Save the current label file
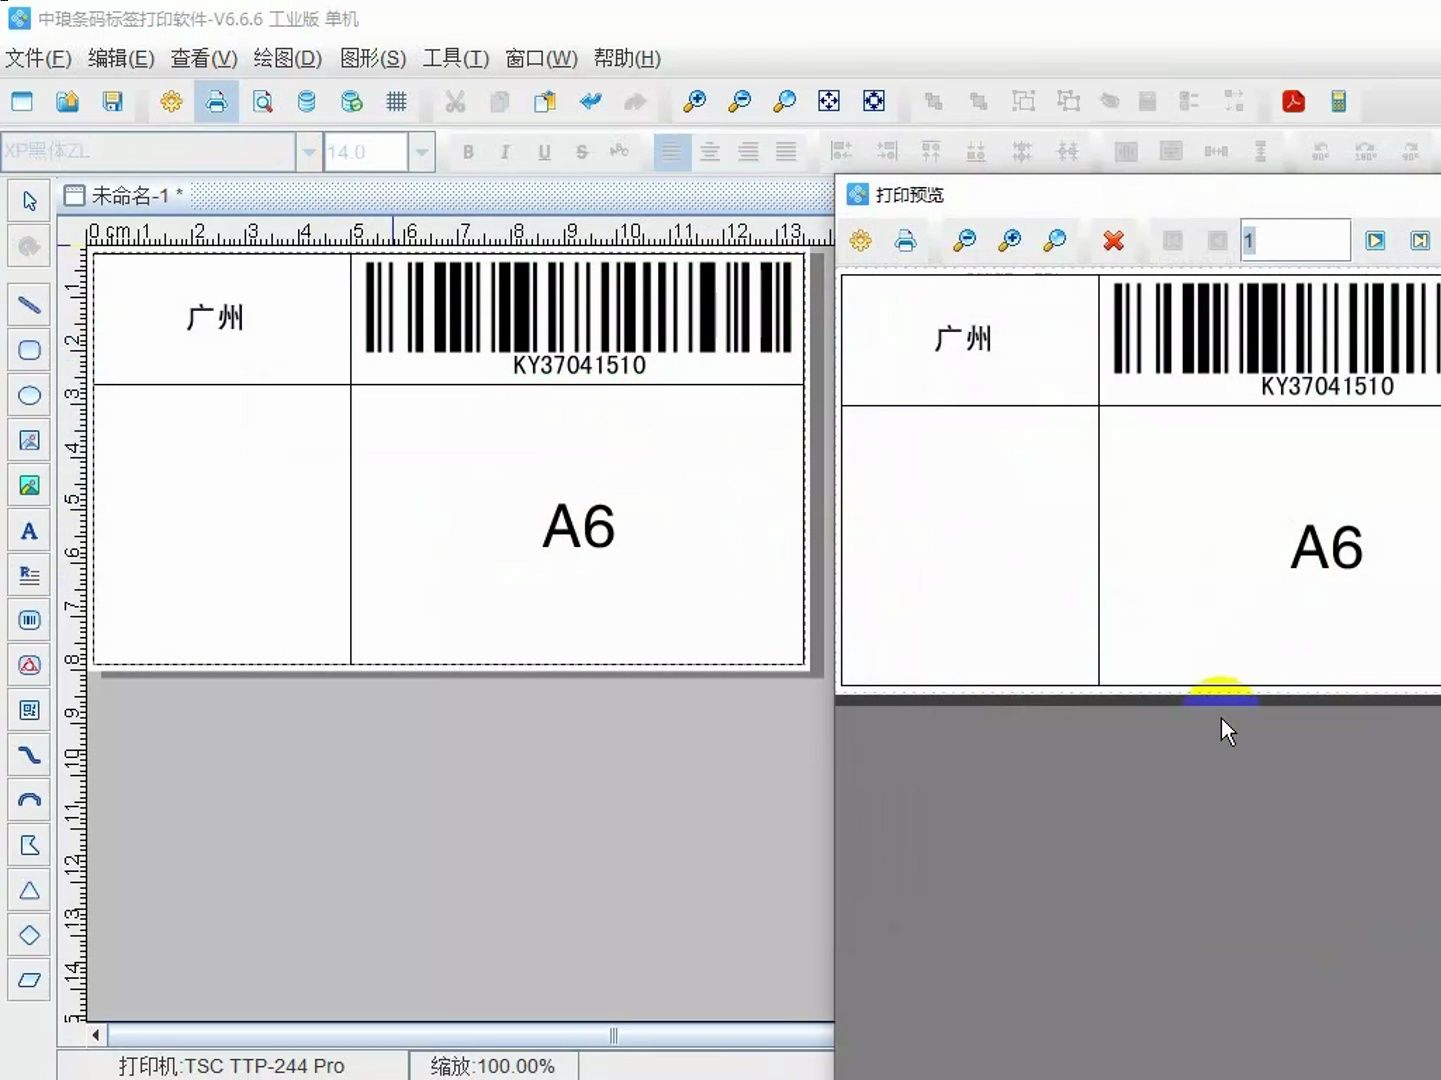Image resolution: width=1441 pixels, height=1080 pixels. click(112, 101)
